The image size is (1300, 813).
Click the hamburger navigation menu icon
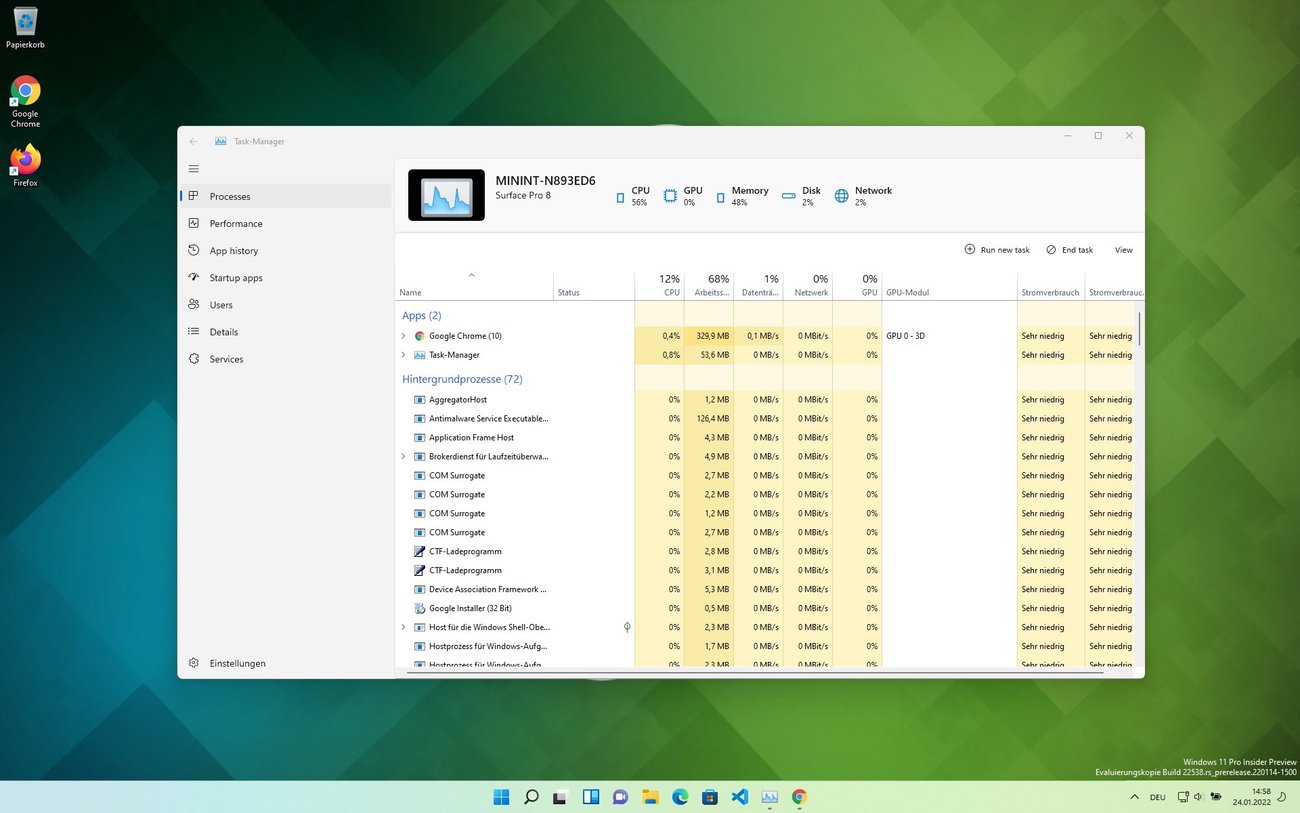[x=193, y=168]
